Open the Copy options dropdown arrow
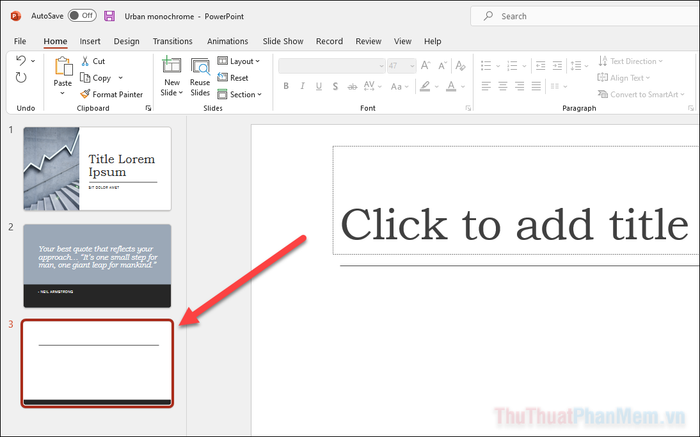 tap(121, 78)
